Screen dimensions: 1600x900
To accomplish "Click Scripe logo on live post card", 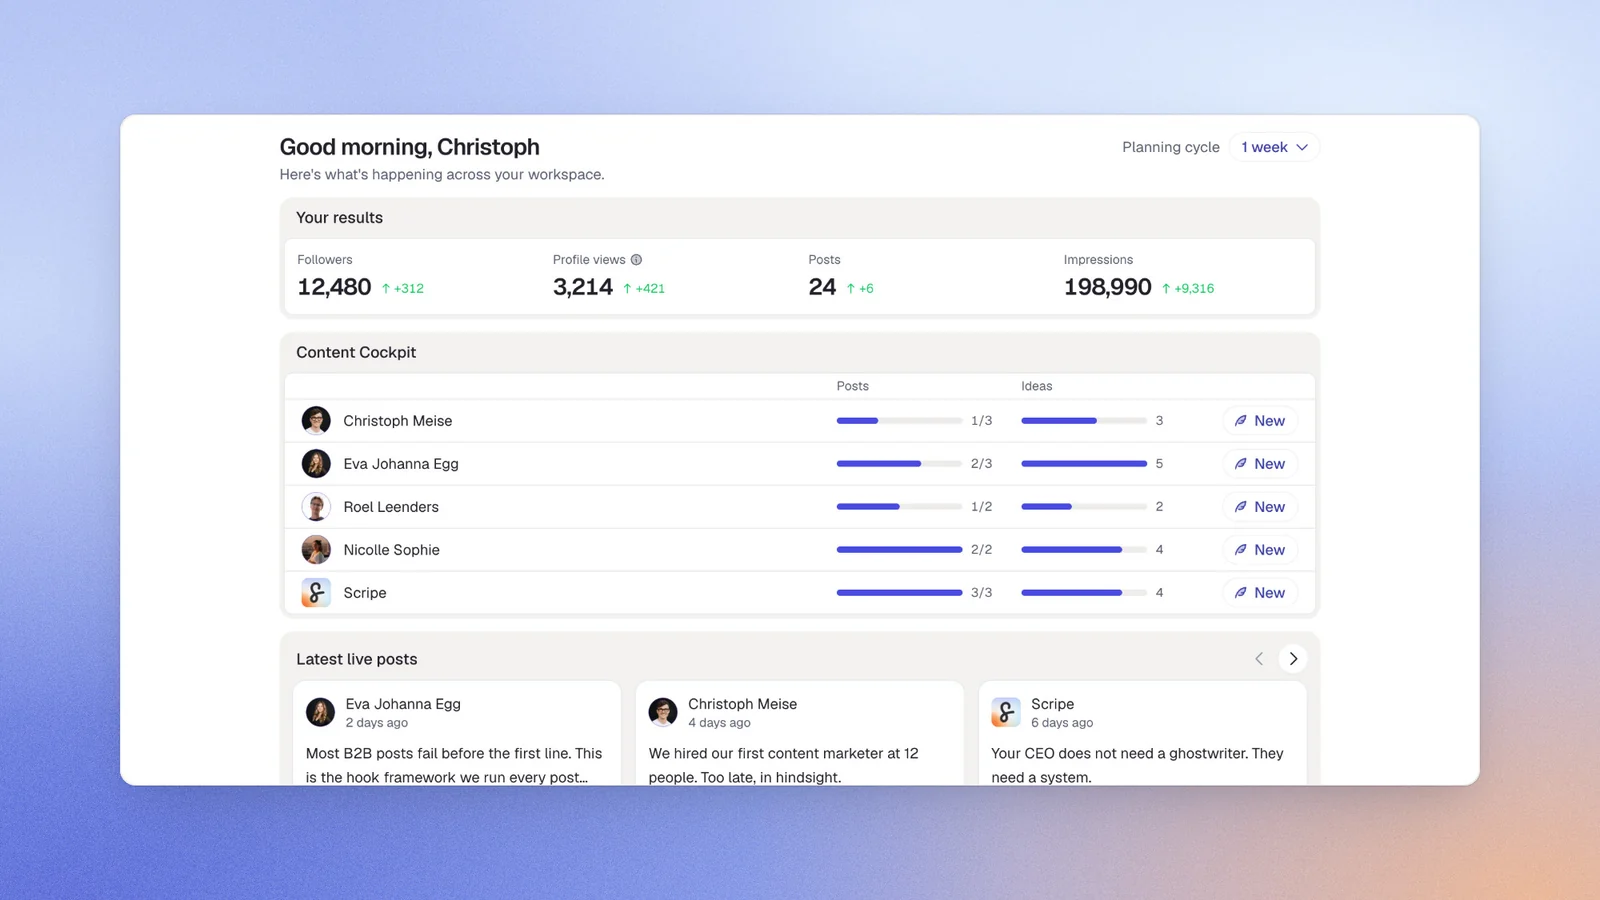I will pyautogui.click(x=1006, y=712).
